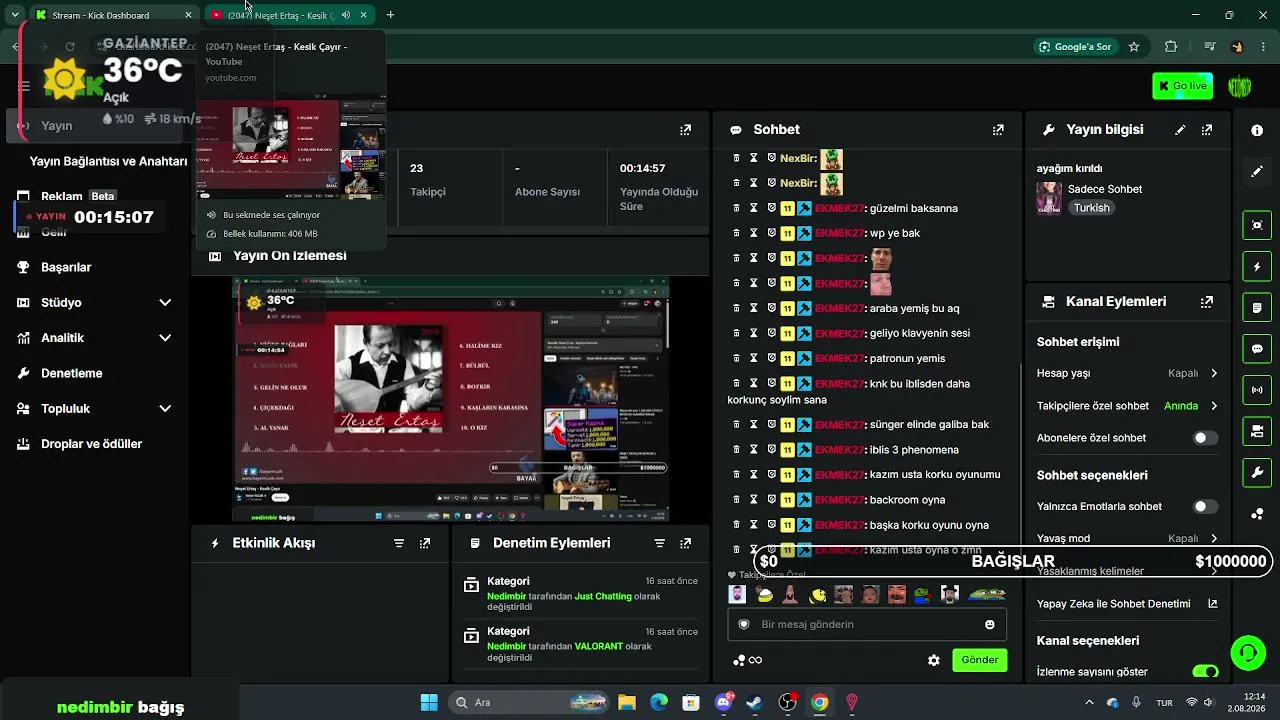This screenshot has height=720, width=1280.
Task: Open Yayın Bağlantısı ve Anahtarı page
Action: 108,162
